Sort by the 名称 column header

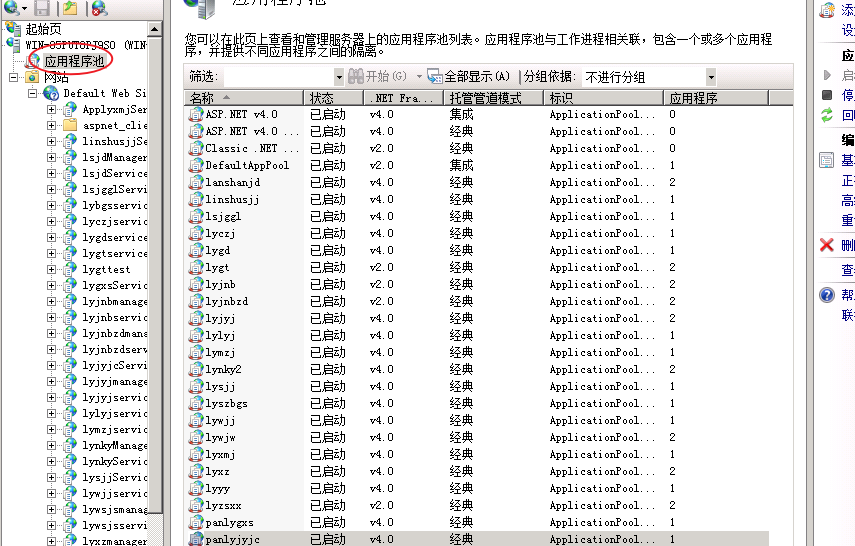pyautogui.click(x=244, y=98)
